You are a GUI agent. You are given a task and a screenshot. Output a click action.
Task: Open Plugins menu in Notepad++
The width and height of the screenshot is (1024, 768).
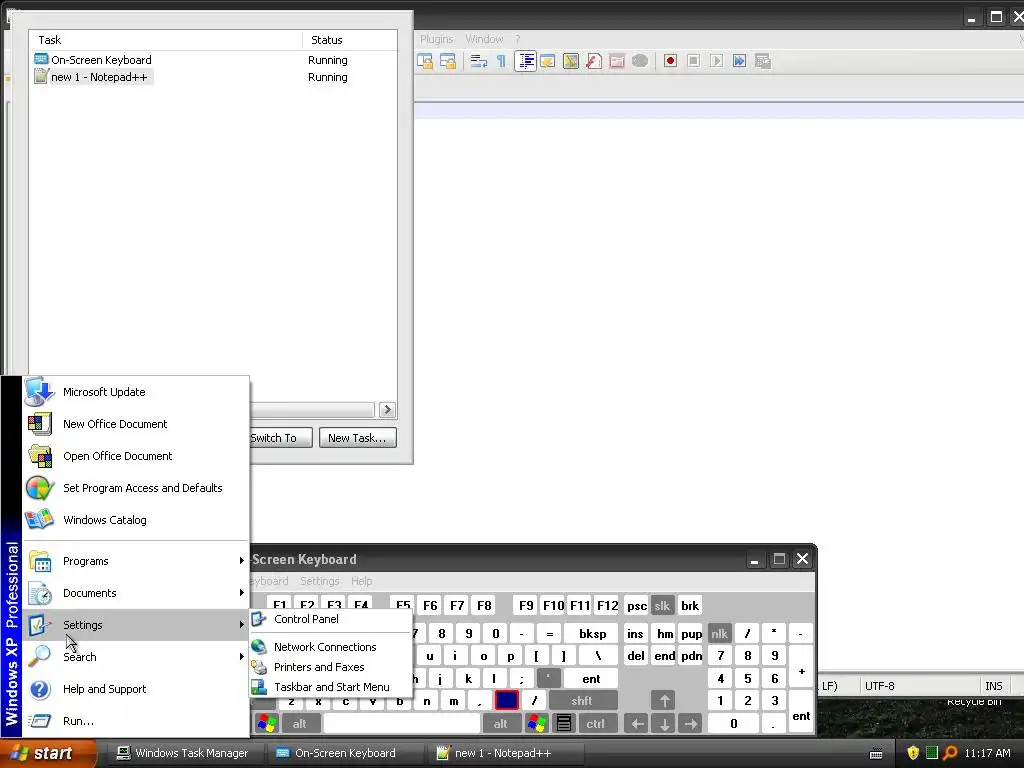[437, 39]
